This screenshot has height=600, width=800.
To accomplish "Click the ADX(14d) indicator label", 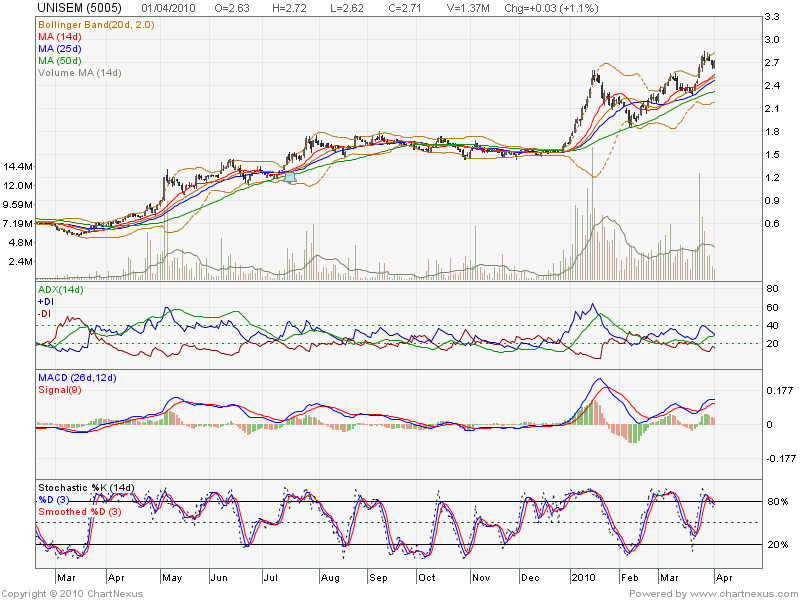I will click(x=61, y=290).
